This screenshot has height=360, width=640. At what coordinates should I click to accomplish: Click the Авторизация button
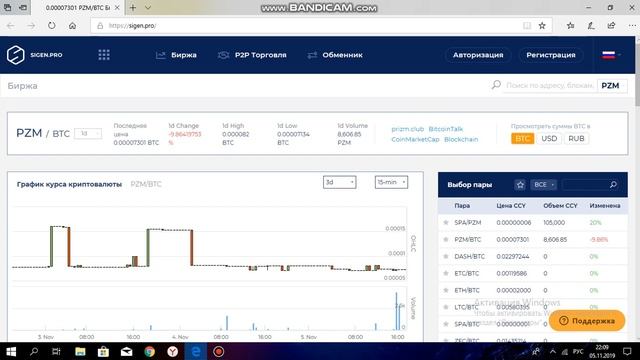point(478,55)
